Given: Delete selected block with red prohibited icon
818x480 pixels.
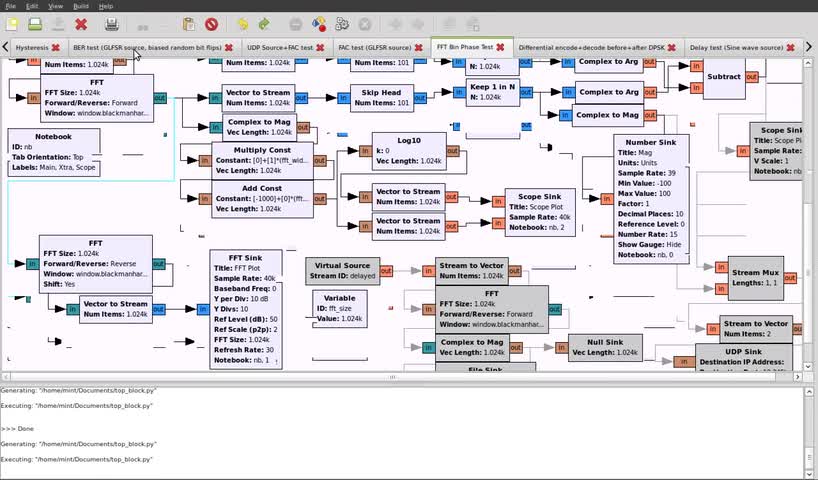Looking at the screenshot, I should tap(211, 24).
